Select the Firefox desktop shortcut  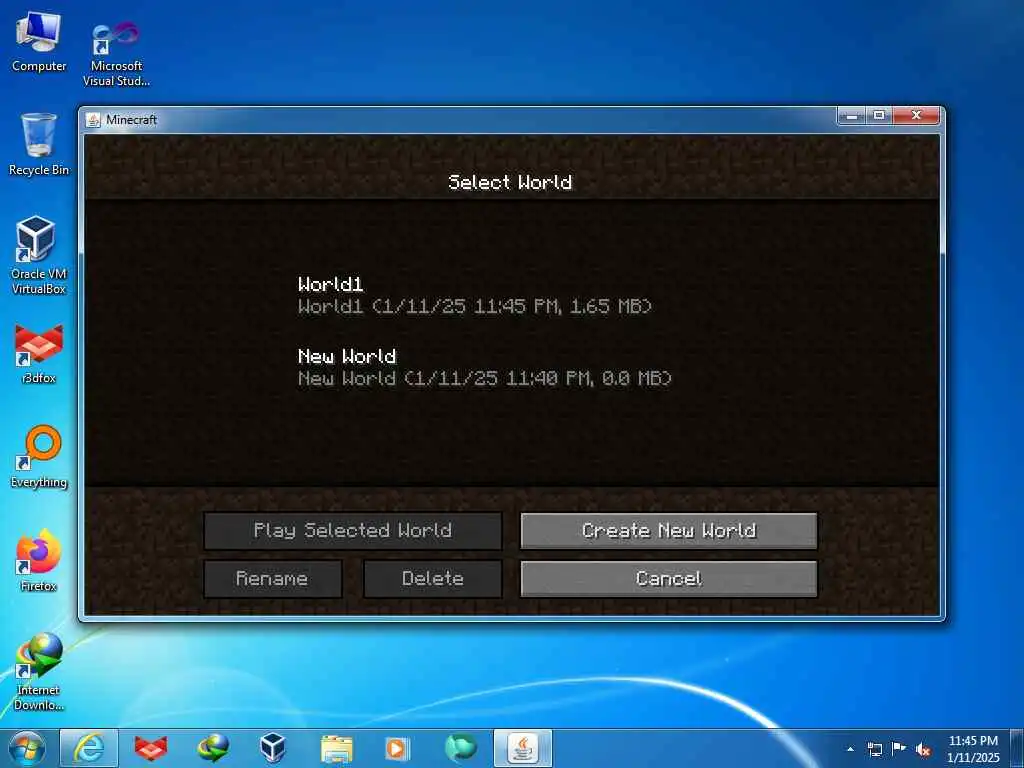click(x=39, y=560)
